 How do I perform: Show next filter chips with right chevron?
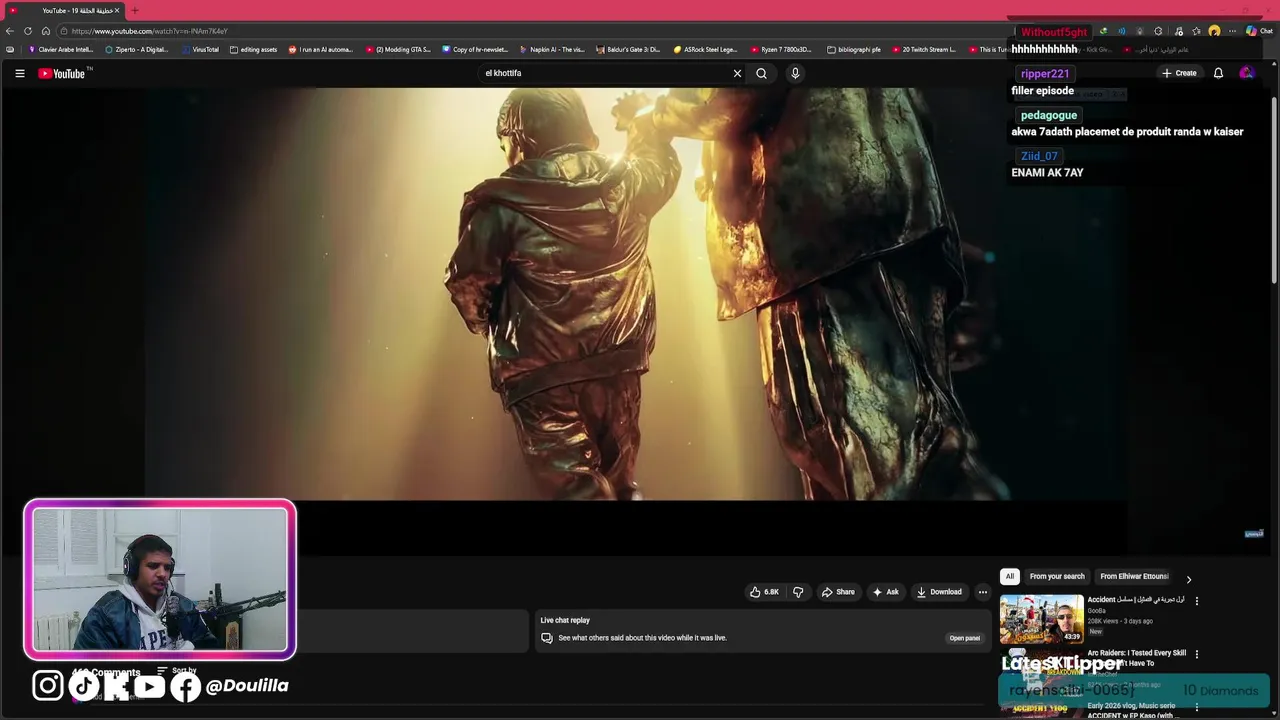pyautogui.click(x=1188, y=579)
